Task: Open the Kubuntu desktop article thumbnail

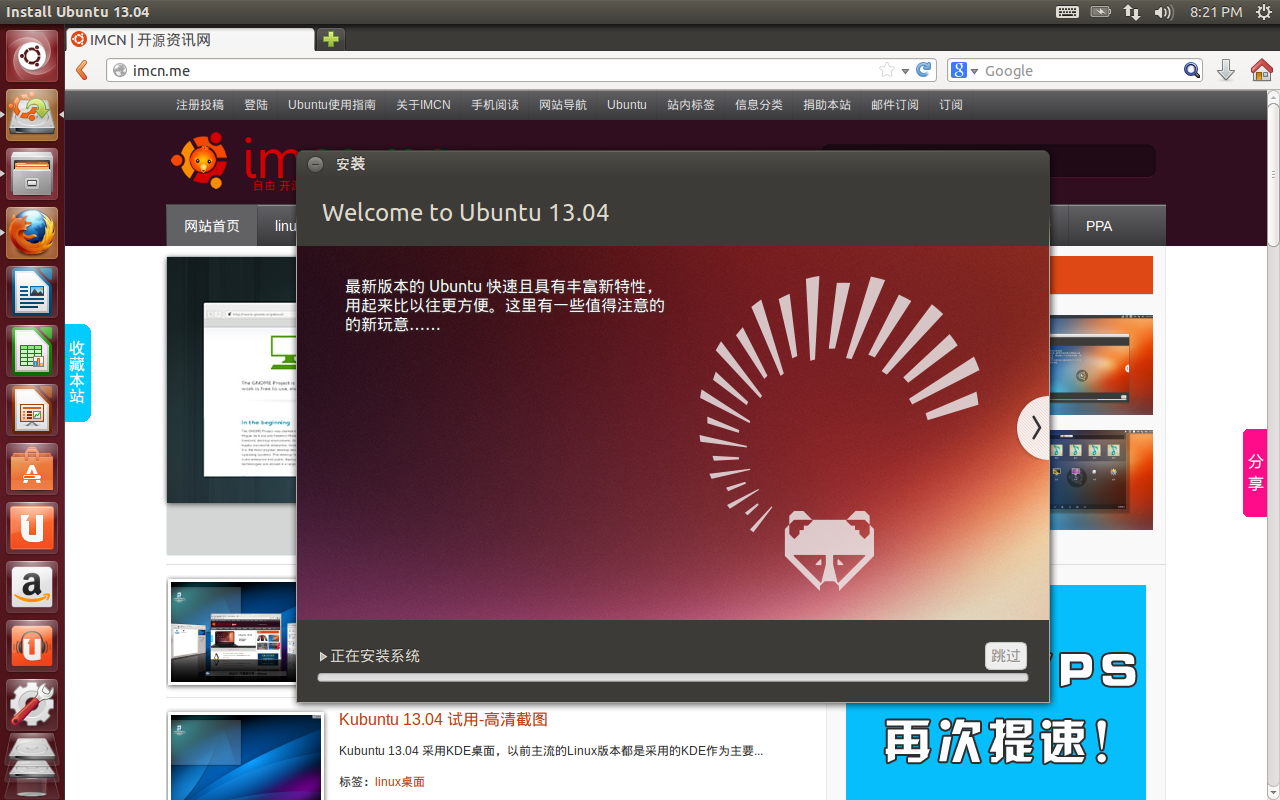Action: pyautogui.click(x=247, y=757)
